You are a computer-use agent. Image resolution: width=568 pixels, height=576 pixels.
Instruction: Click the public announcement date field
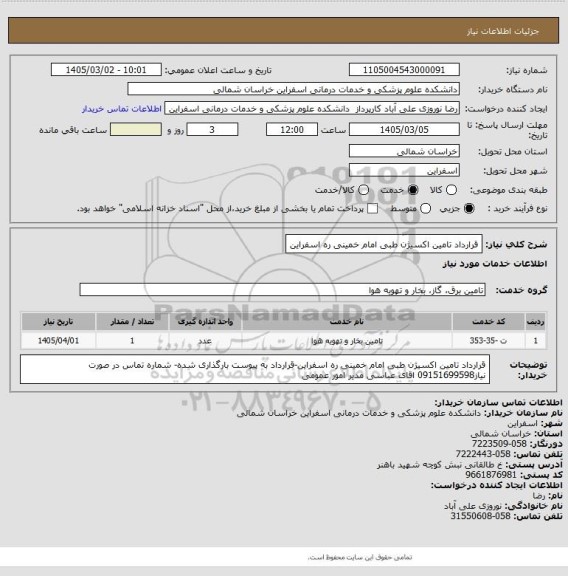pos(106,70)
